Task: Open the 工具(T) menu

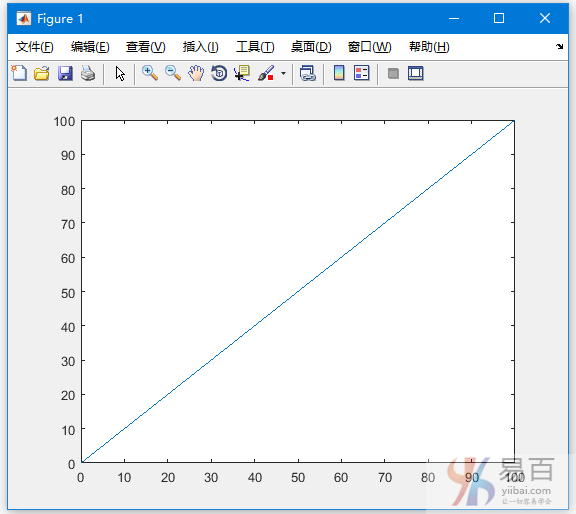Action: 255,47
